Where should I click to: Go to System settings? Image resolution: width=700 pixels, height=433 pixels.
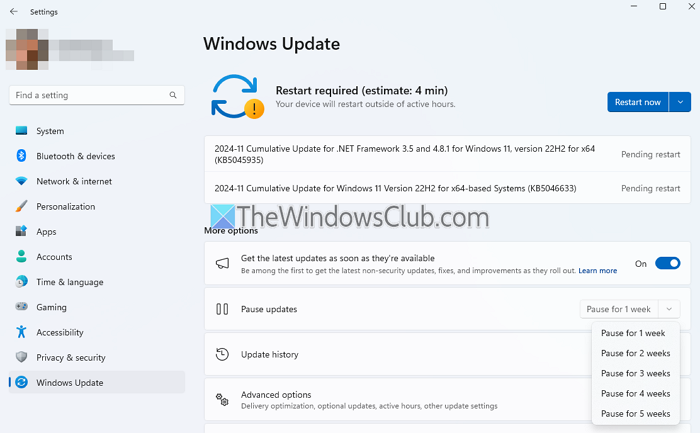96,131
